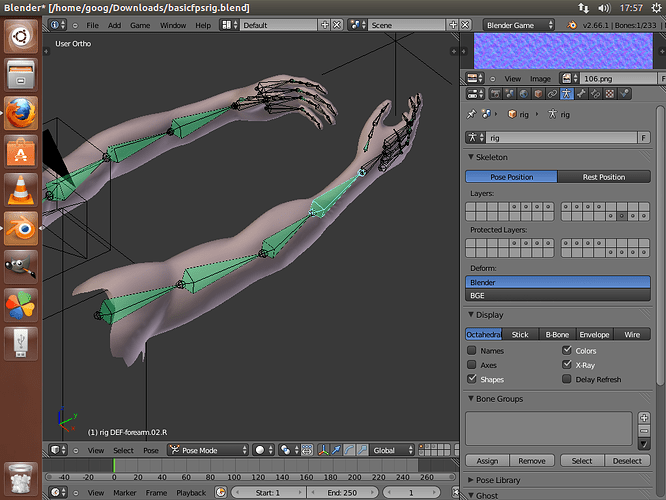Viewport: 666px width, 500px height.
Task: Open the Render properties tab (camera icon)
Action: pos(495,94)
